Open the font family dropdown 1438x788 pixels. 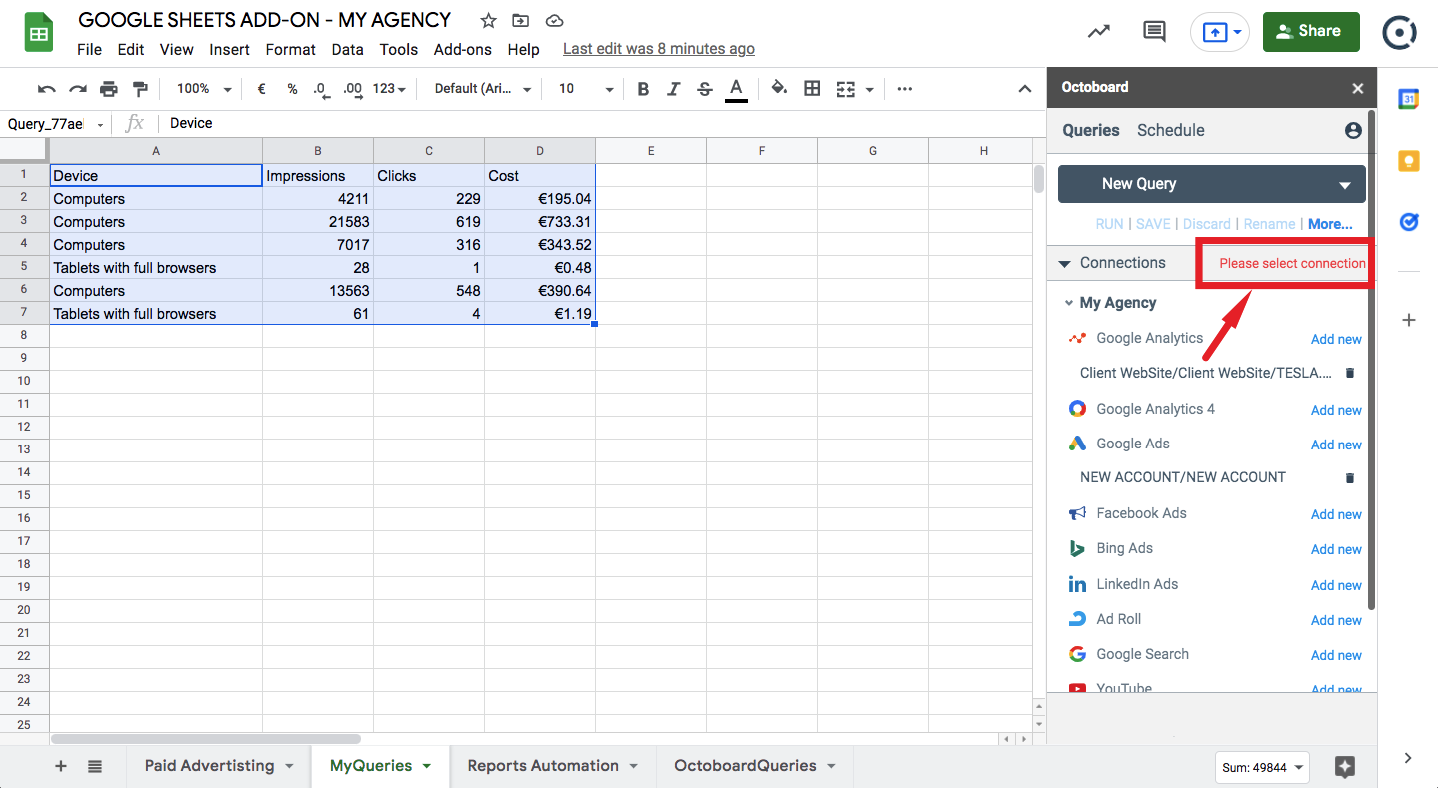(483, 89)
